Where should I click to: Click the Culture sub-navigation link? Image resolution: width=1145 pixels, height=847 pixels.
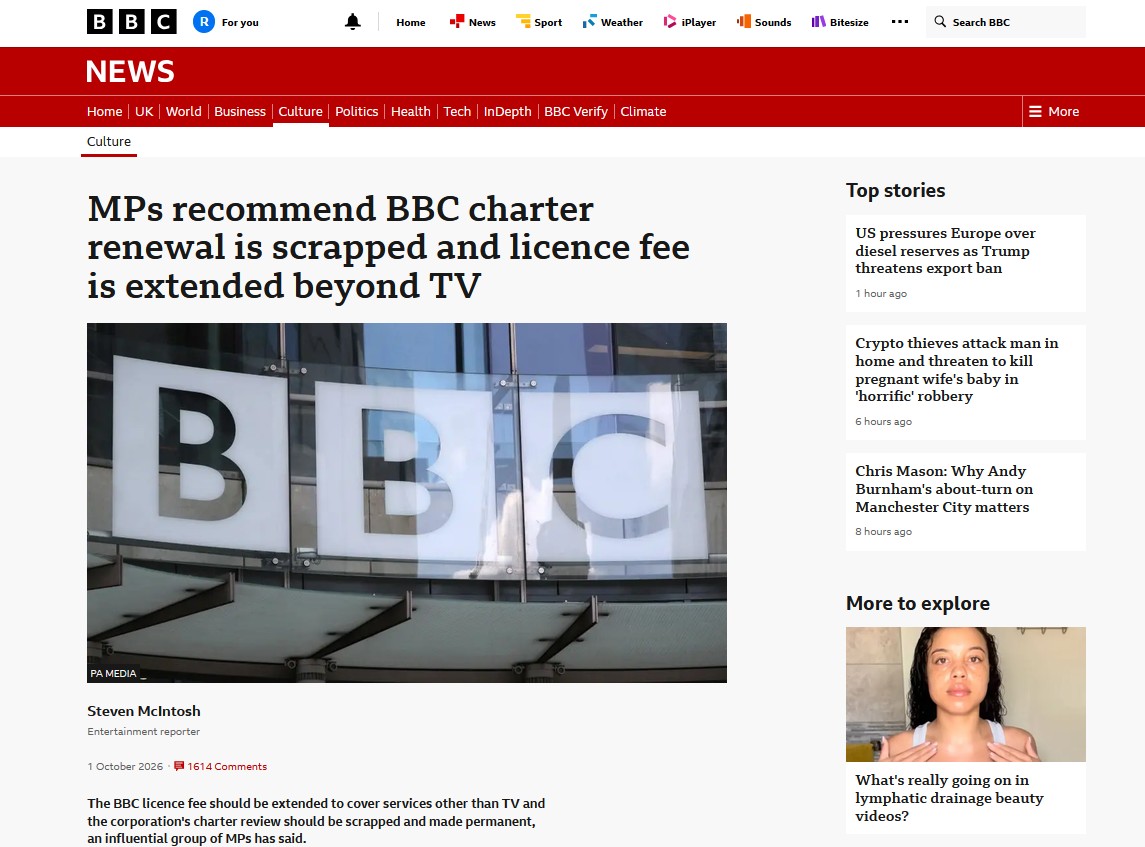point(109,142)
